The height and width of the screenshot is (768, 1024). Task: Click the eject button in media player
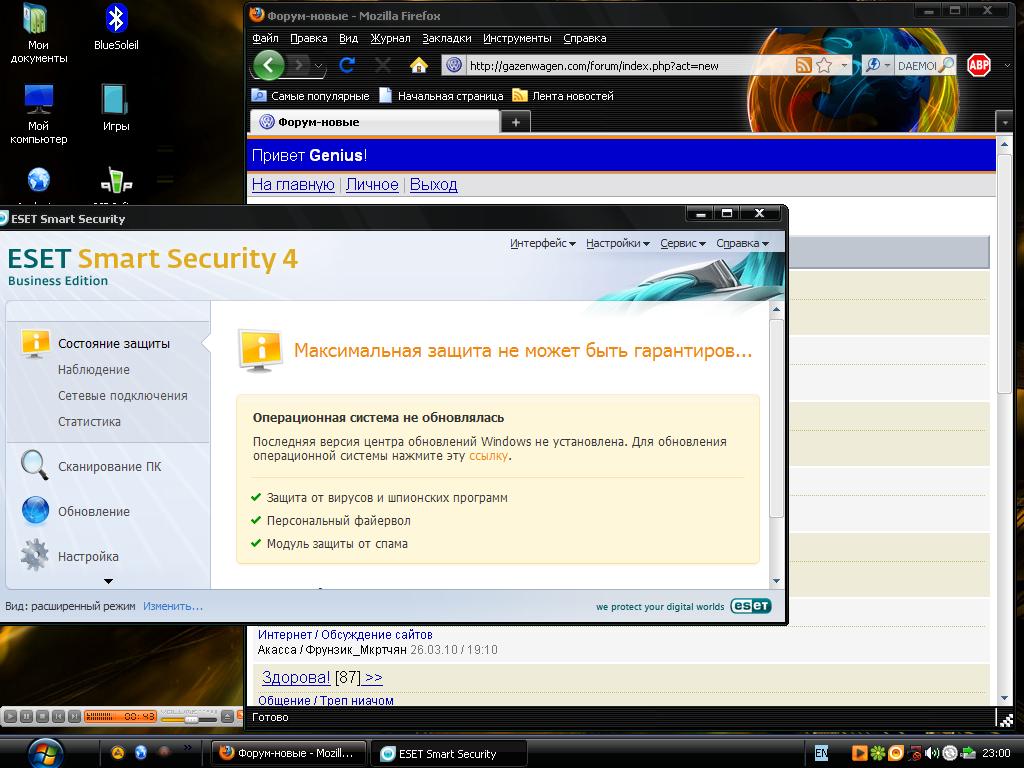227,716
